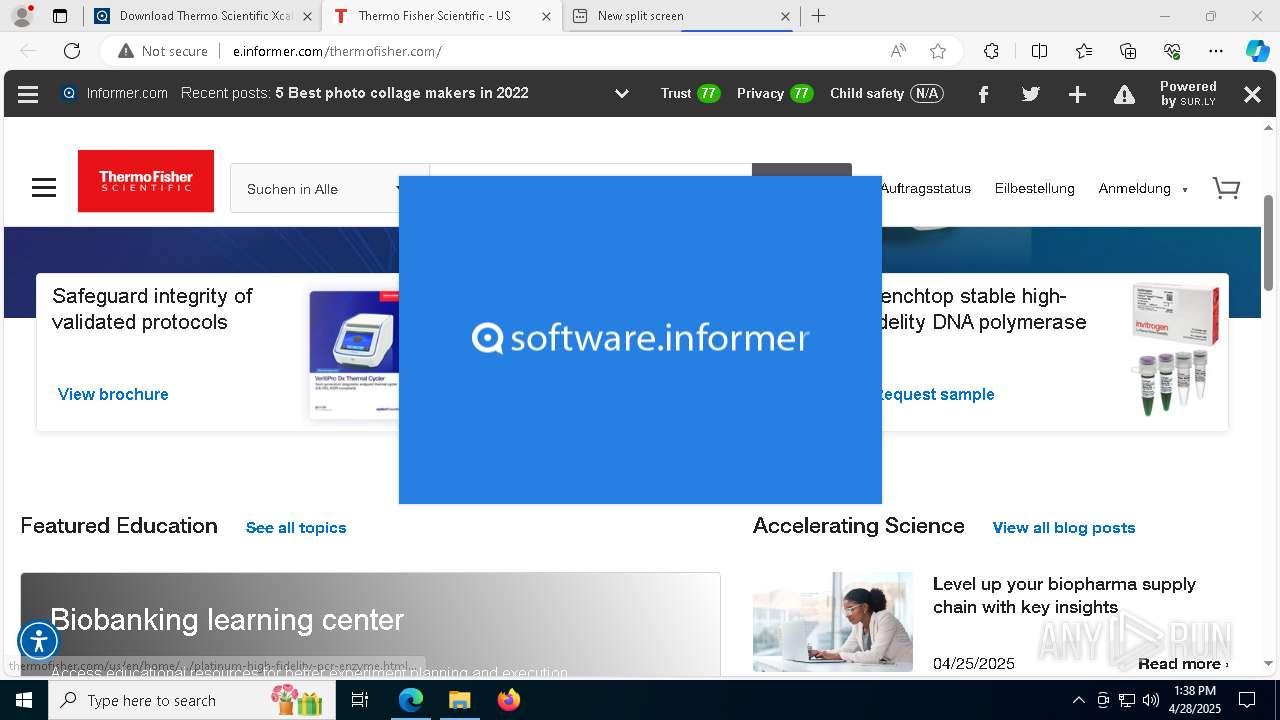
Task: Click the Windows Start button
Action: (x=24, y=700)
